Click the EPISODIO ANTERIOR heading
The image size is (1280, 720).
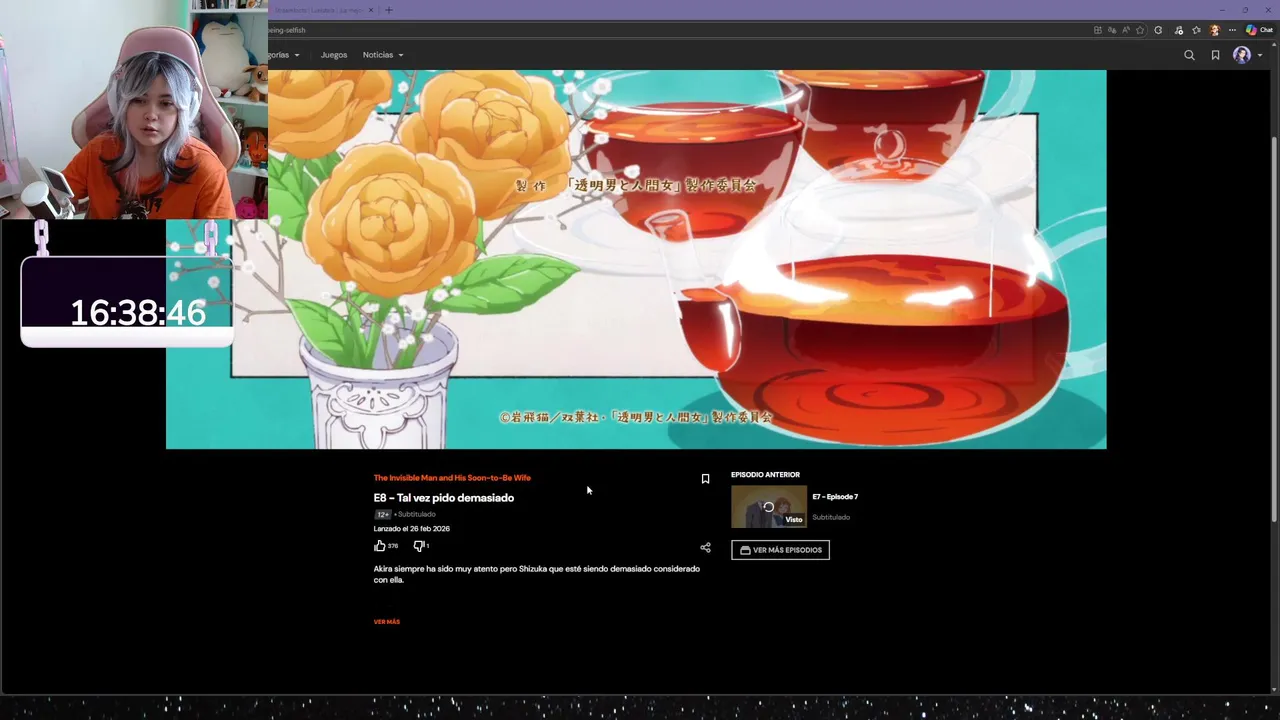[x=765, y=475]
